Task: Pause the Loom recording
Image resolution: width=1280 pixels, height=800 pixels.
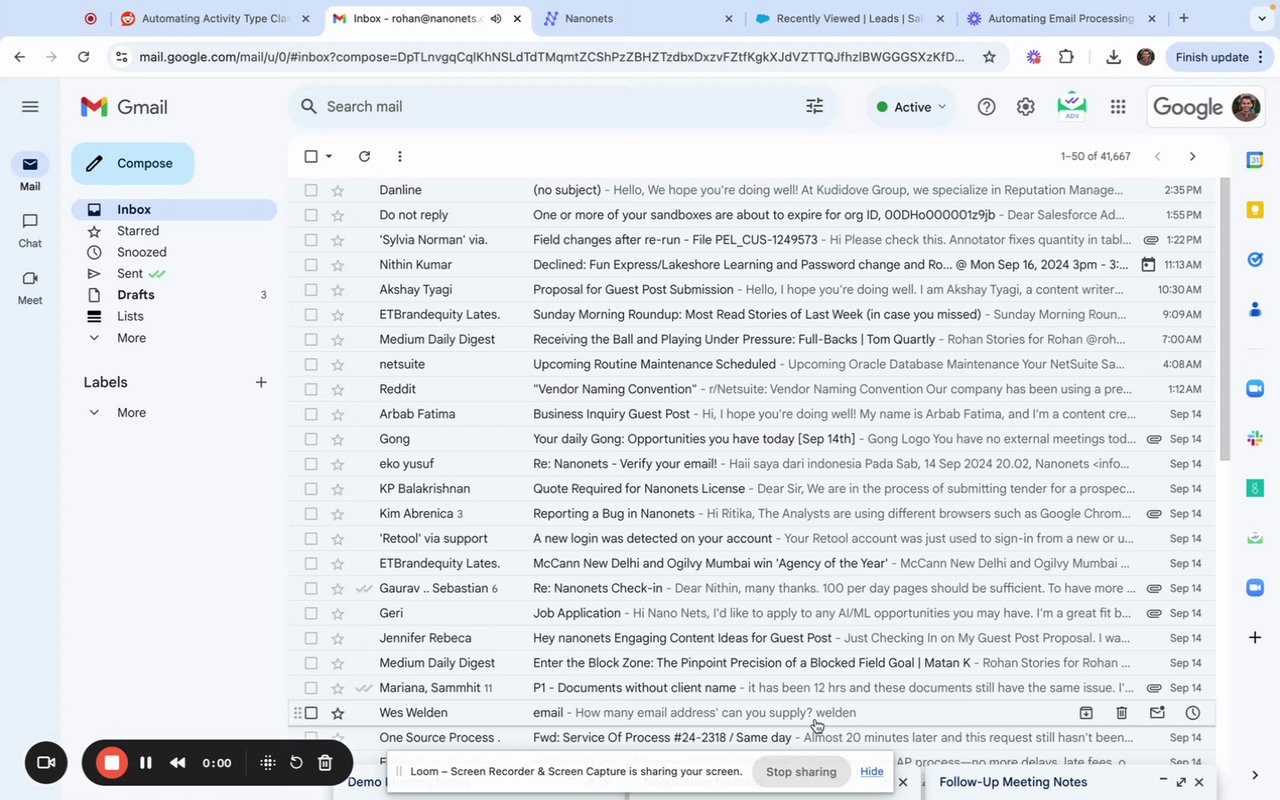Action: click(146, 763)
